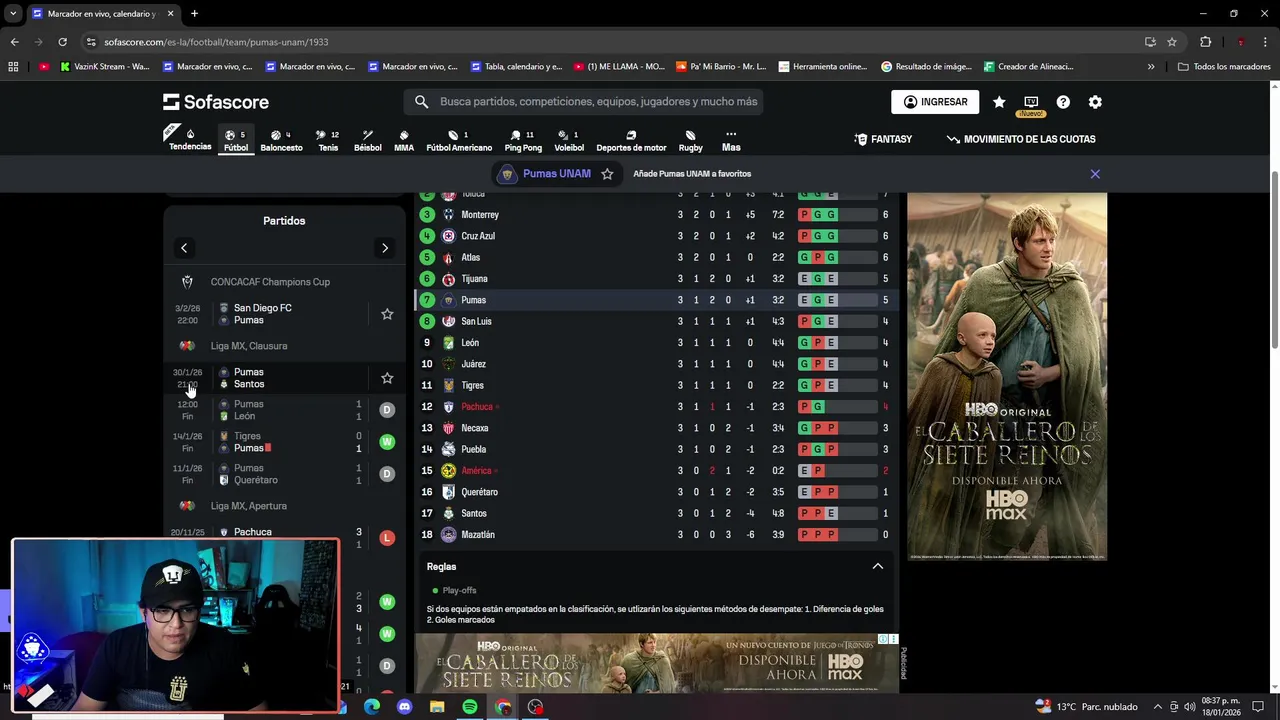Open the Pumas vs León match result
This screenshot has width=1280, height=720.
click(285, 410)
